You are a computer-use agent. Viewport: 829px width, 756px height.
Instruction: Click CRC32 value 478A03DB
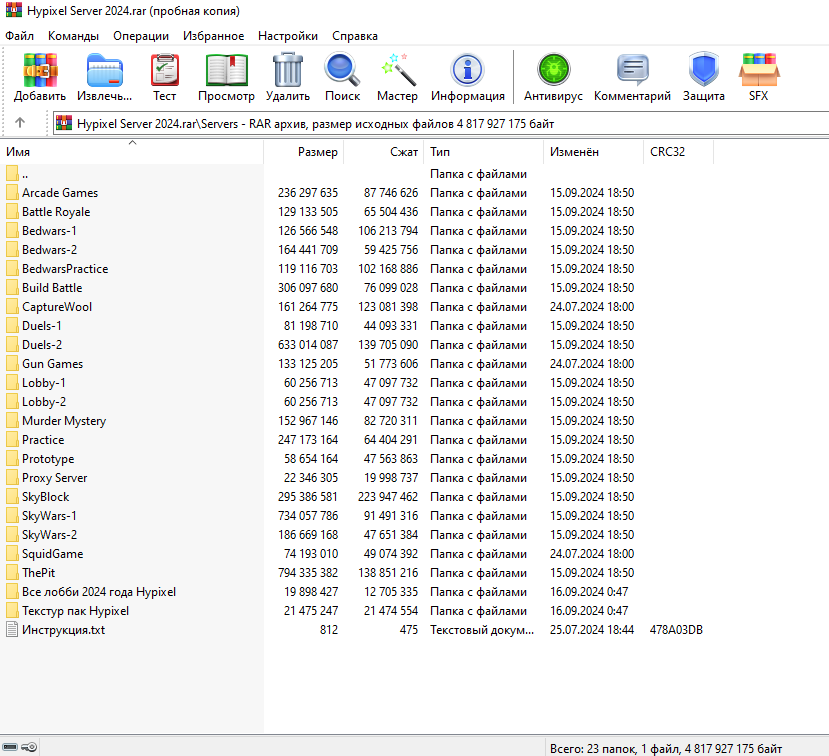point(676,630)
